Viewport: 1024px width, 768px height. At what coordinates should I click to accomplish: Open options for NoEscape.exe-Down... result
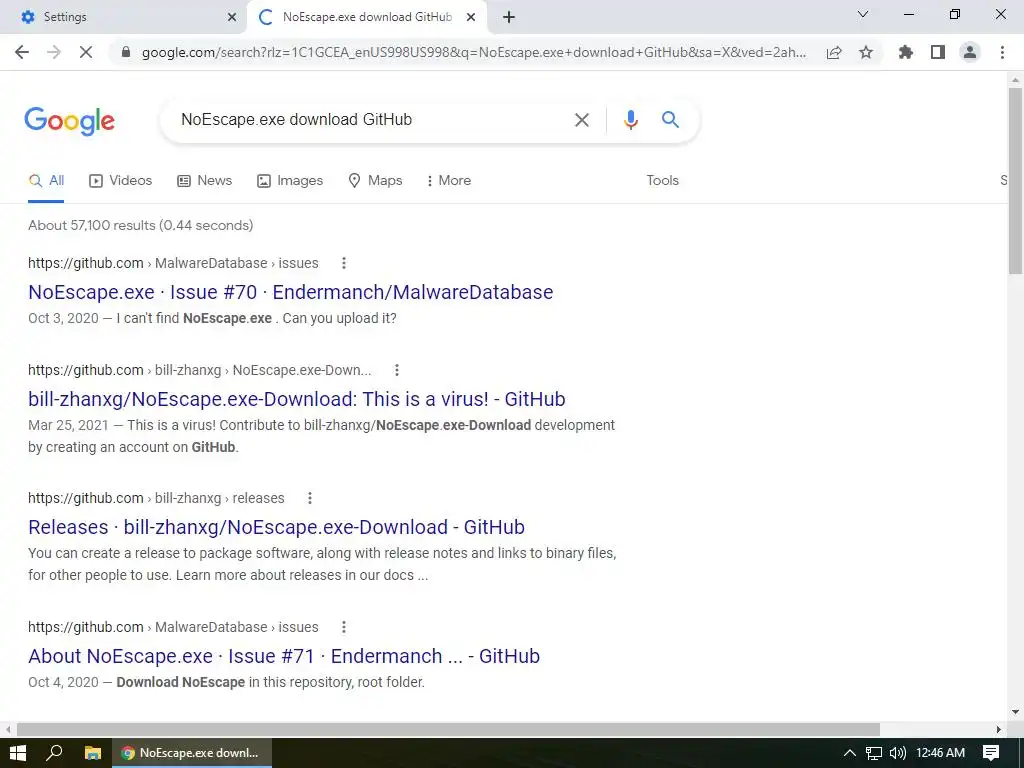point(396,370)
